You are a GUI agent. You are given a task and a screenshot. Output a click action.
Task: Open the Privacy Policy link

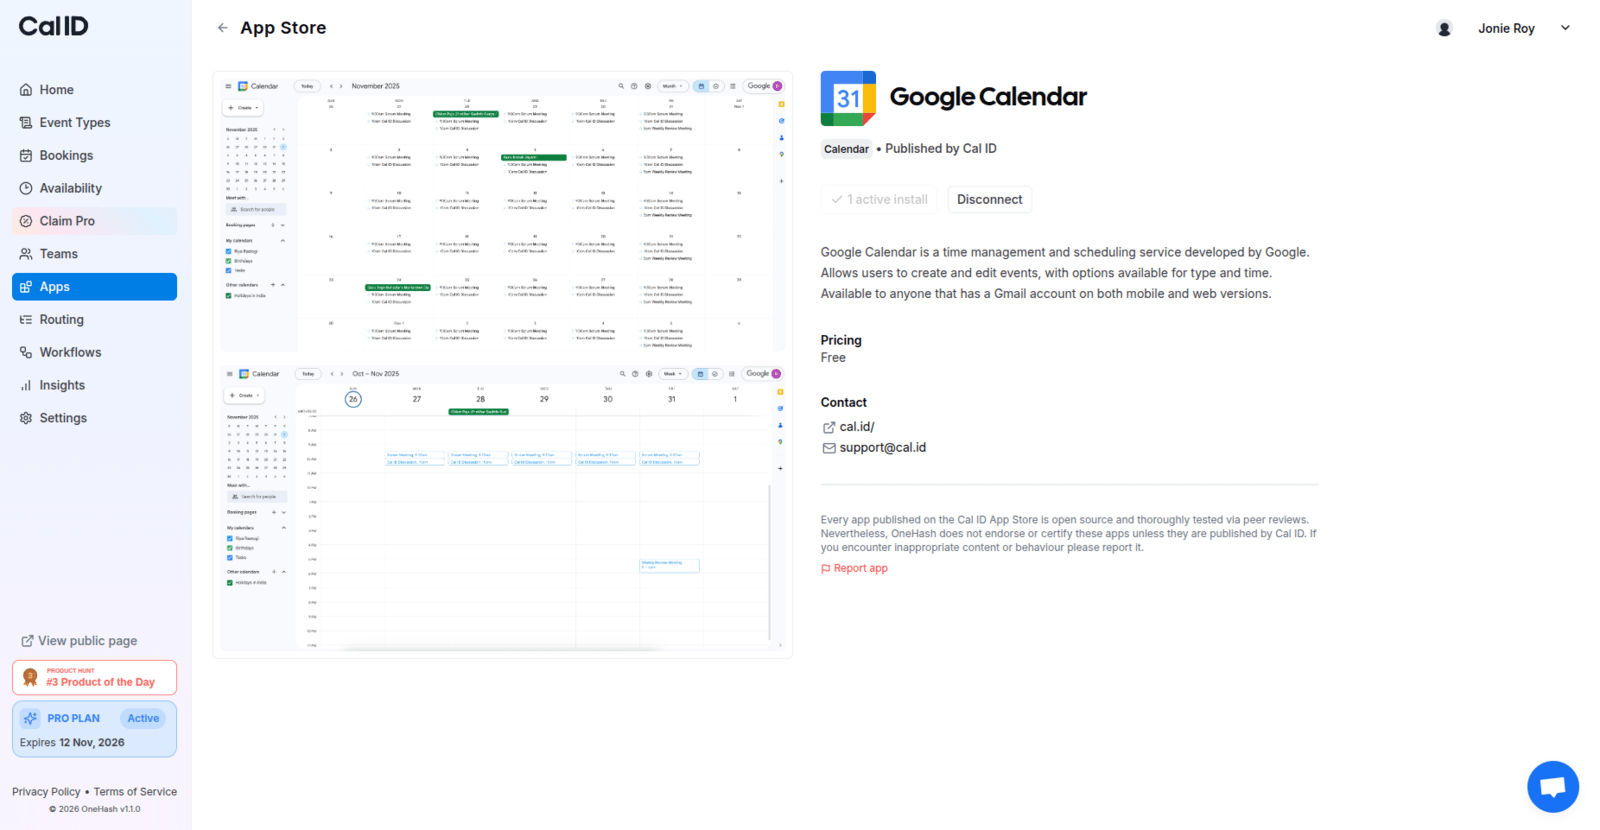pos(46,792)
